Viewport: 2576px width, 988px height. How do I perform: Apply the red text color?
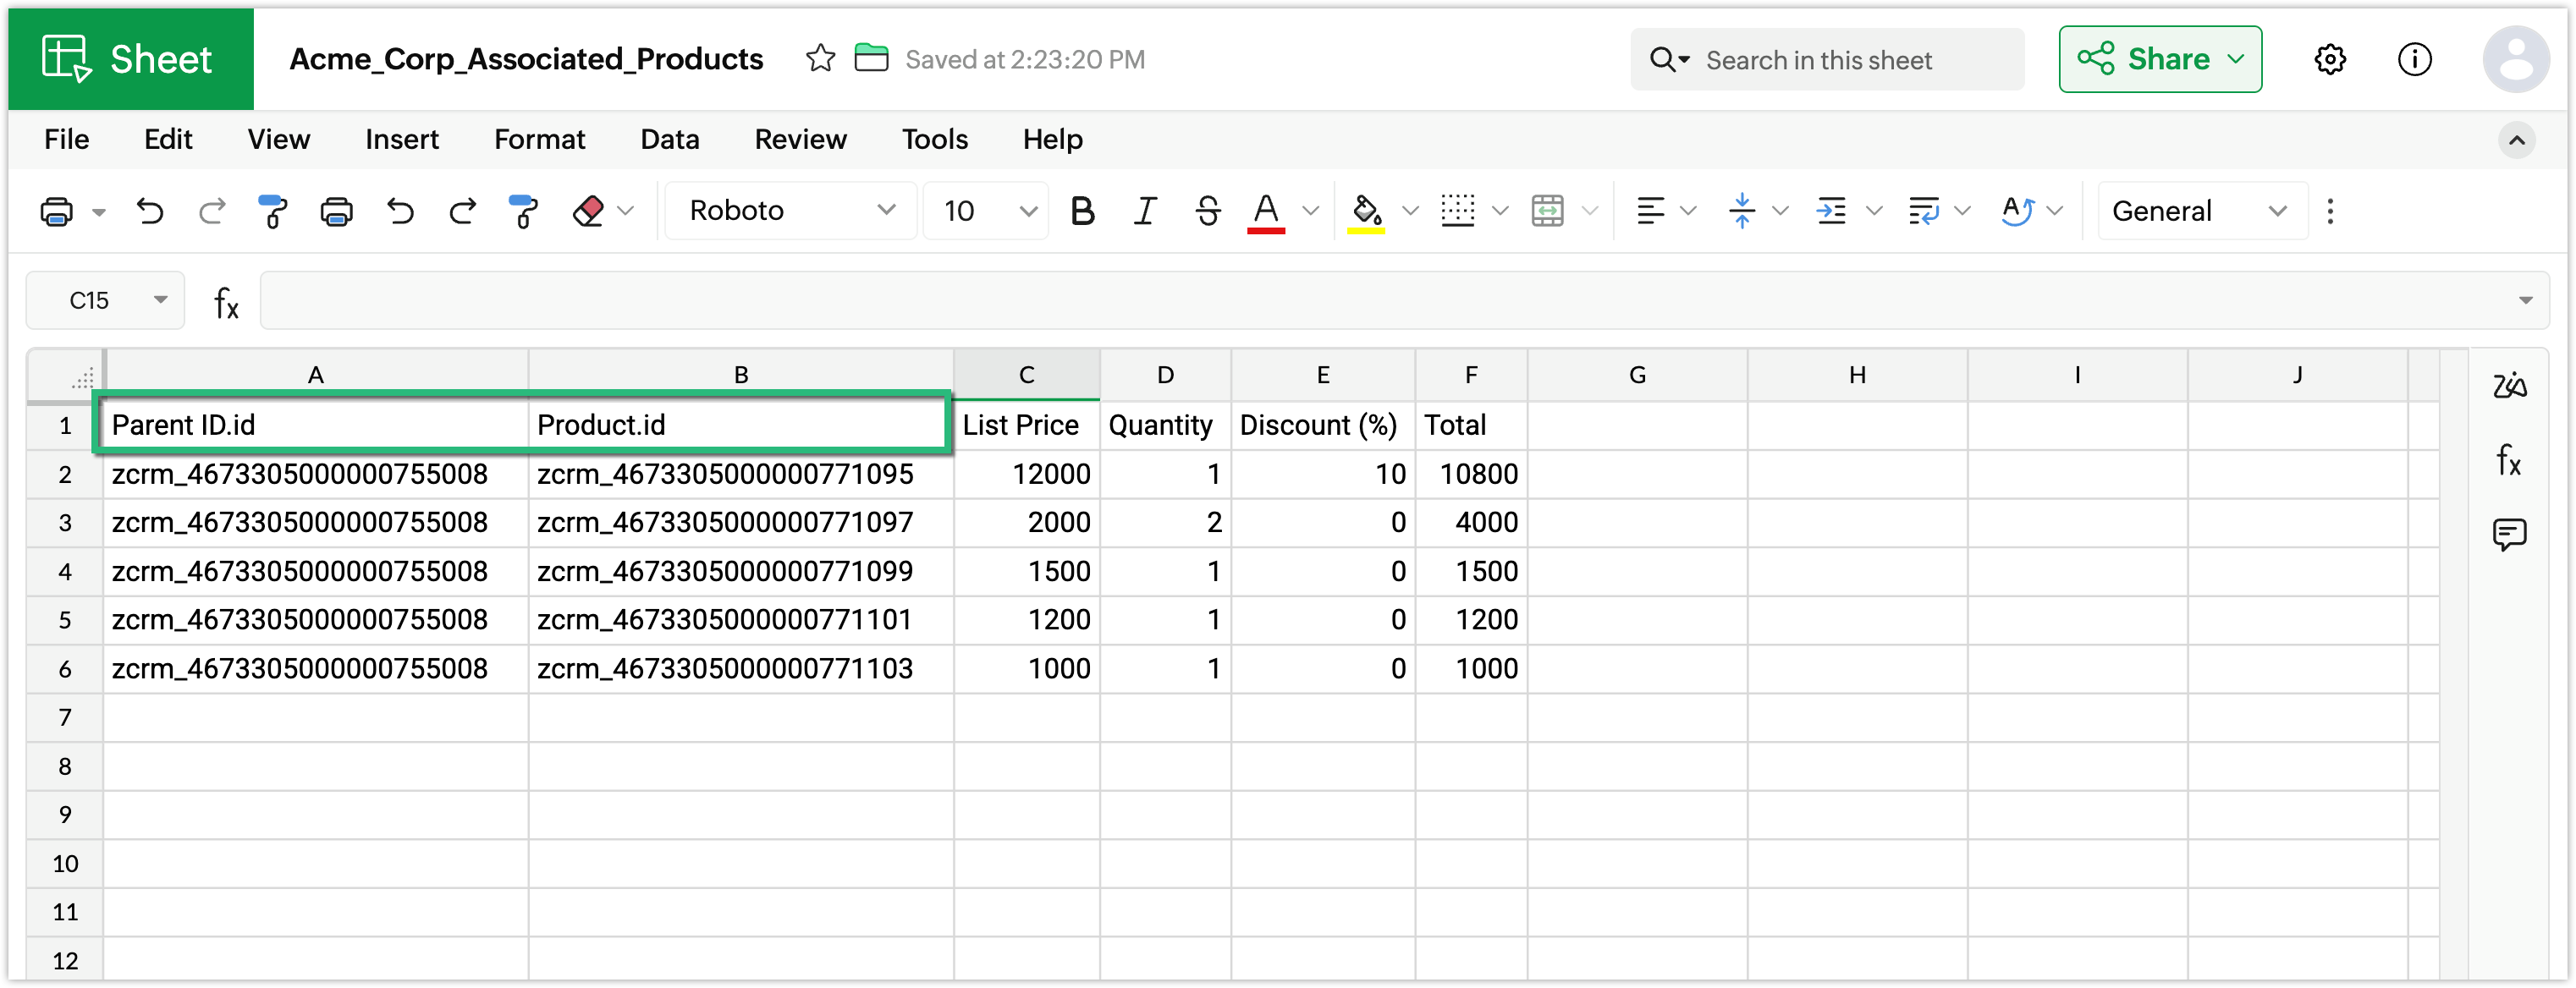click(1266, 212)
